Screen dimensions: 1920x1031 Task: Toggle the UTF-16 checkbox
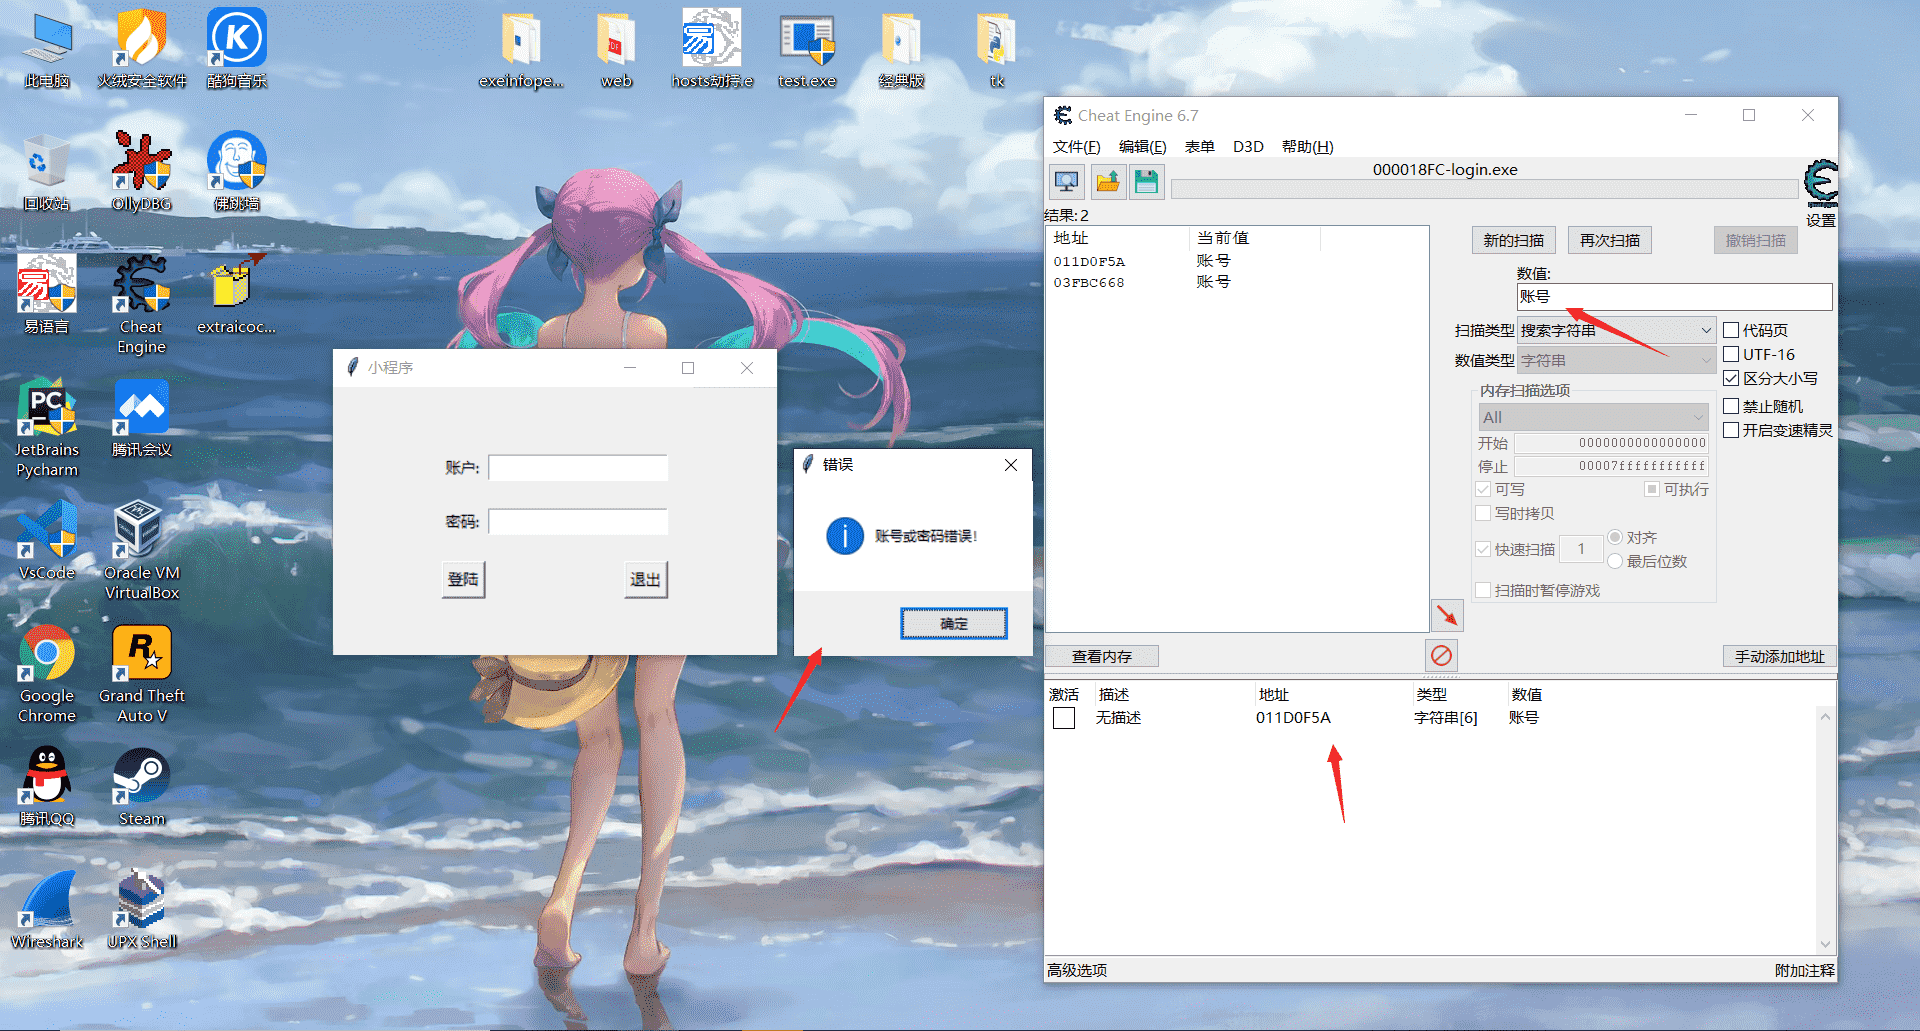(1731, 354)
